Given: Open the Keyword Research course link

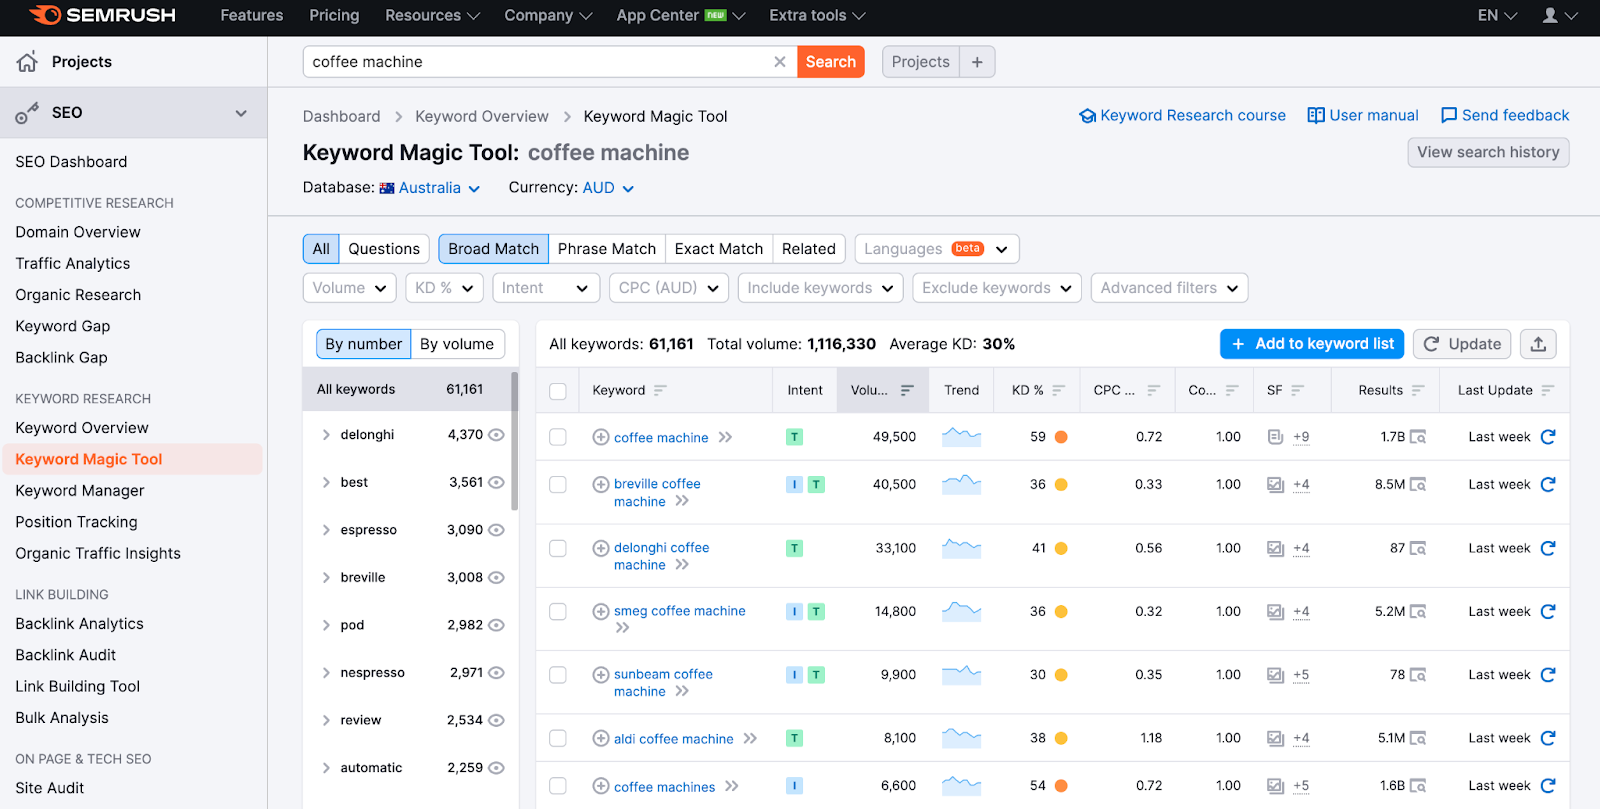Looking at the screenshot, I should point(1192,116).
